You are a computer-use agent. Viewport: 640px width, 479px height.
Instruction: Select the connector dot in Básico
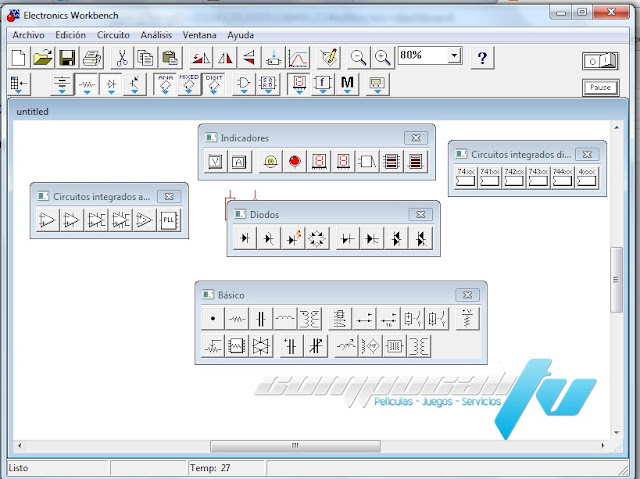(213, 319)
